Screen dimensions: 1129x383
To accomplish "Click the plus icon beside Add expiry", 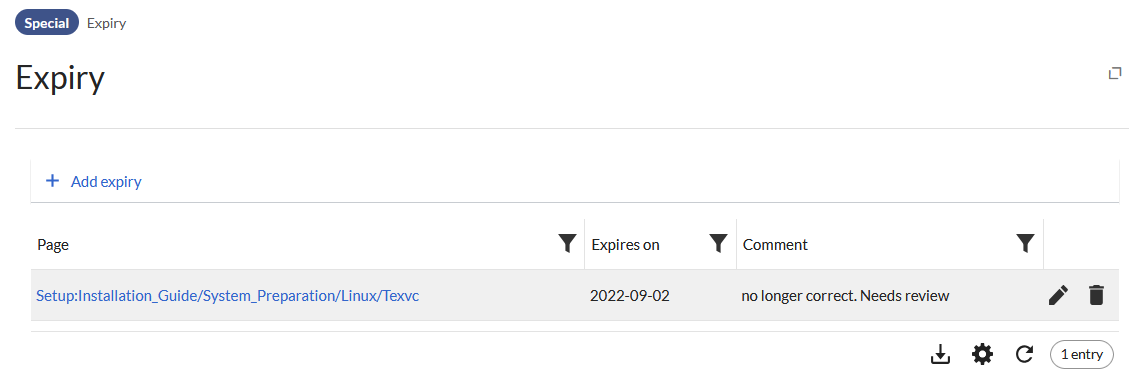I will click(52, 181).
